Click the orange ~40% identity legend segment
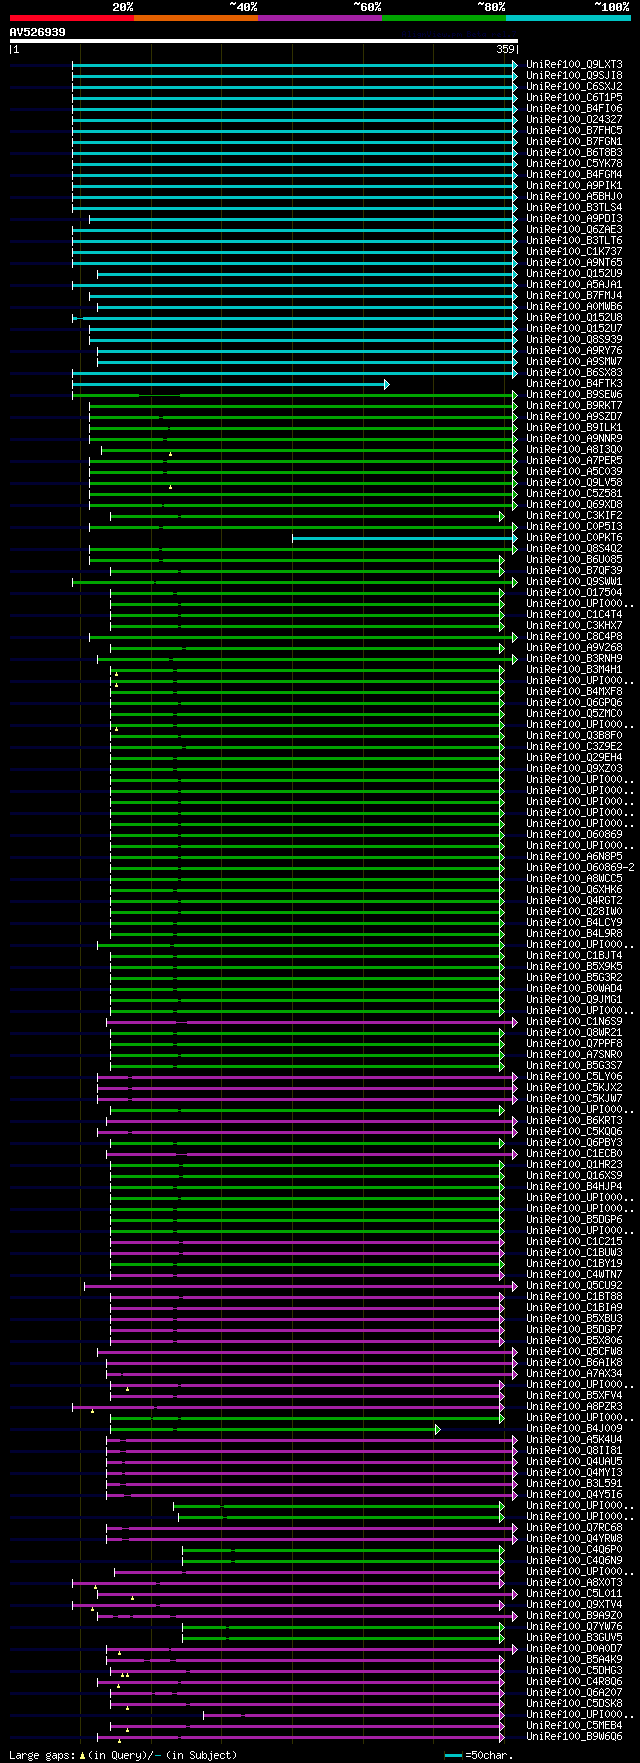This screenshot has height=1763, width=640. [x=196, y=18]
